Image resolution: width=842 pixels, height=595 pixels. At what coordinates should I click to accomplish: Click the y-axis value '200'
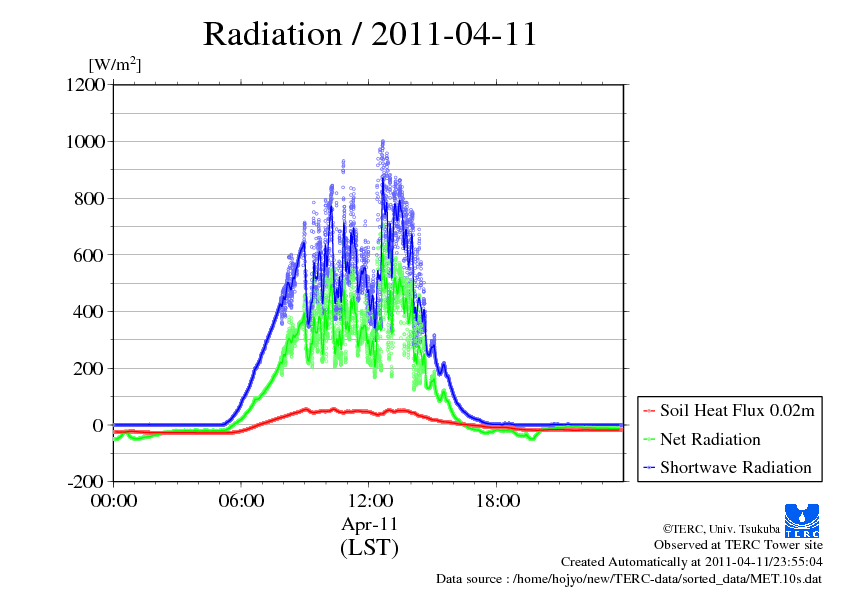pos(89,369)
